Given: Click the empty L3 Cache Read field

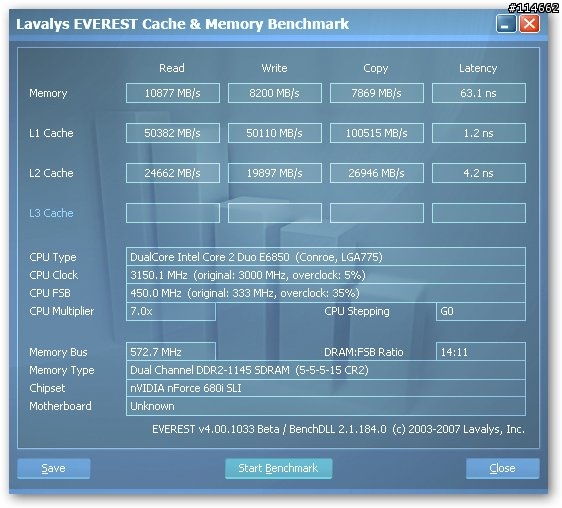Looking at the screenshot, I should [x=173, y=213].
